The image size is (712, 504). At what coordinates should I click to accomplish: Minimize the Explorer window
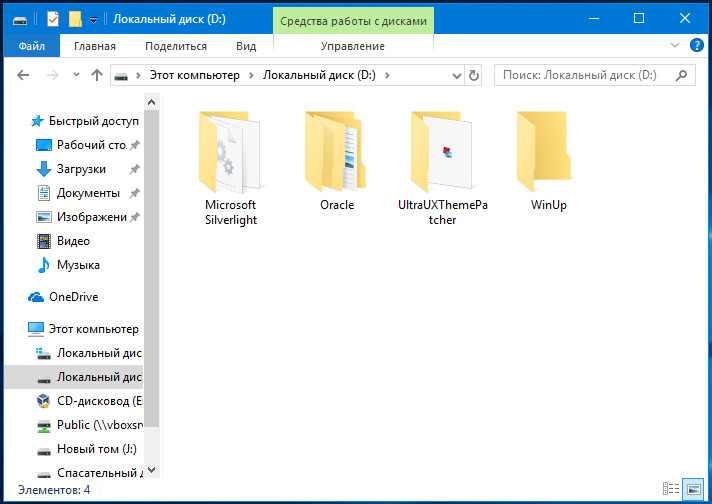click(593, 19)
